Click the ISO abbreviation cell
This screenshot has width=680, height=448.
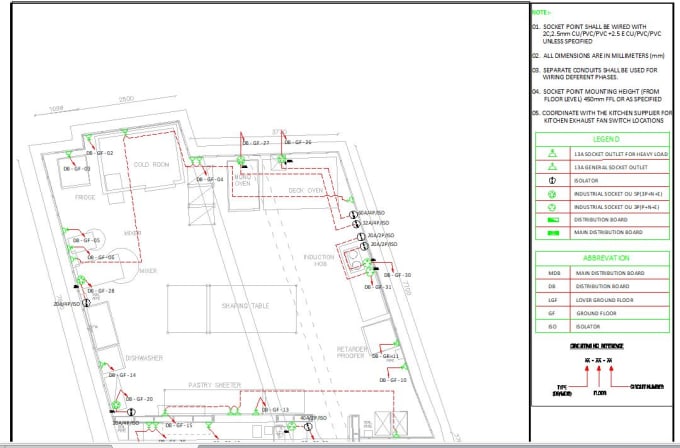pyautogui.click(x=552, y=327)
